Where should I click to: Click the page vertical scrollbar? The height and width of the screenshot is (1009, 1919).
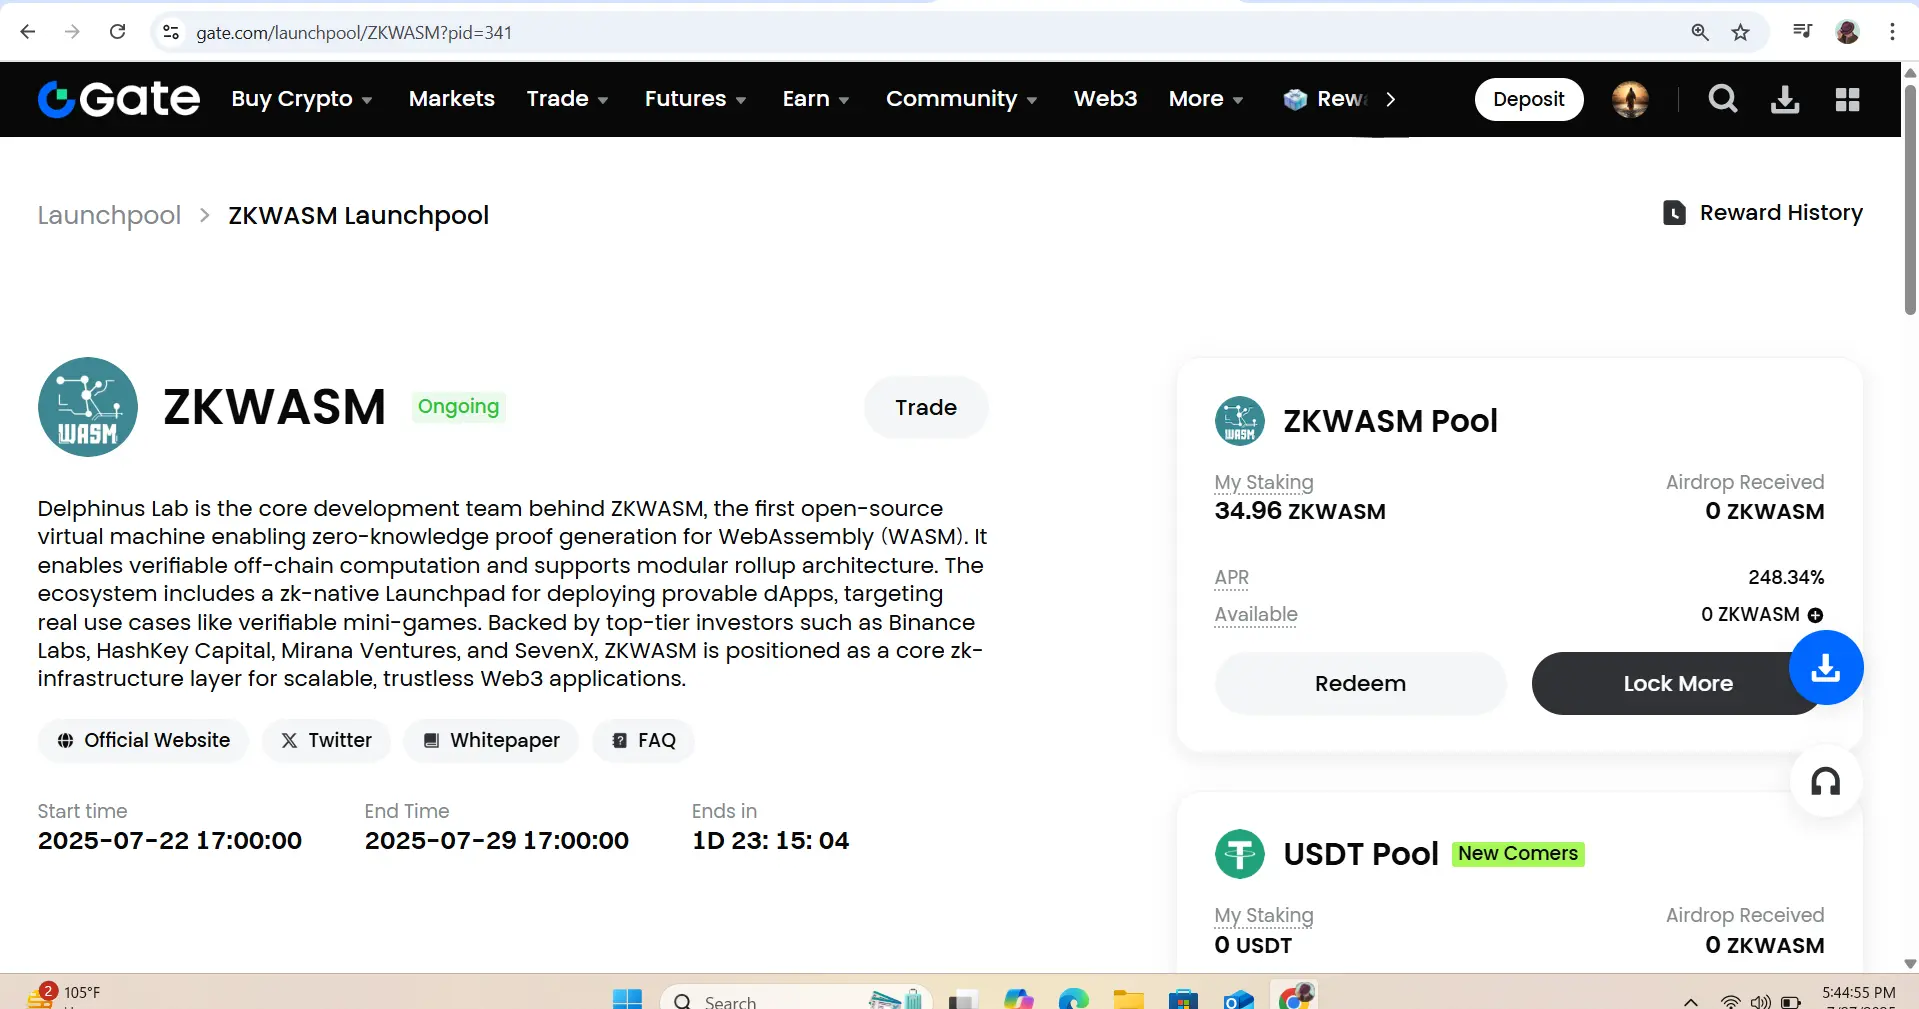pos(1910,200)
